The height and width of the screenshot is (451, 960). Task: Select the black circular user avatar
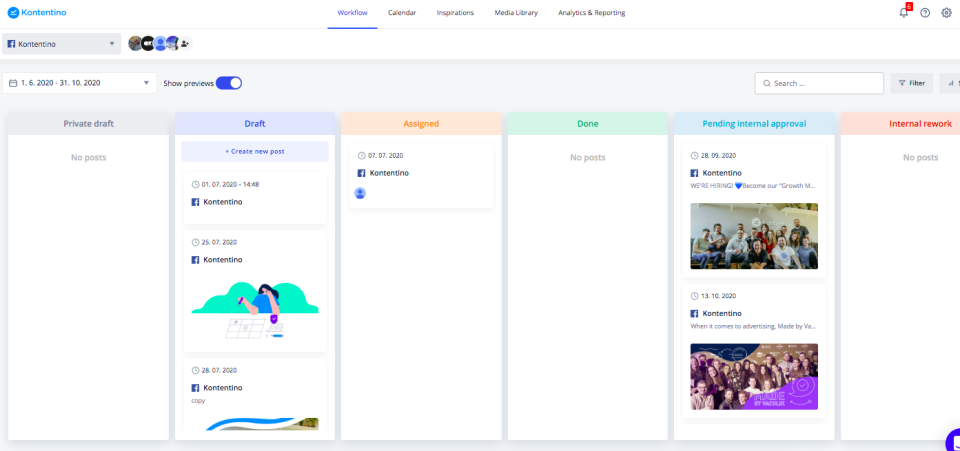click(148, 43)
